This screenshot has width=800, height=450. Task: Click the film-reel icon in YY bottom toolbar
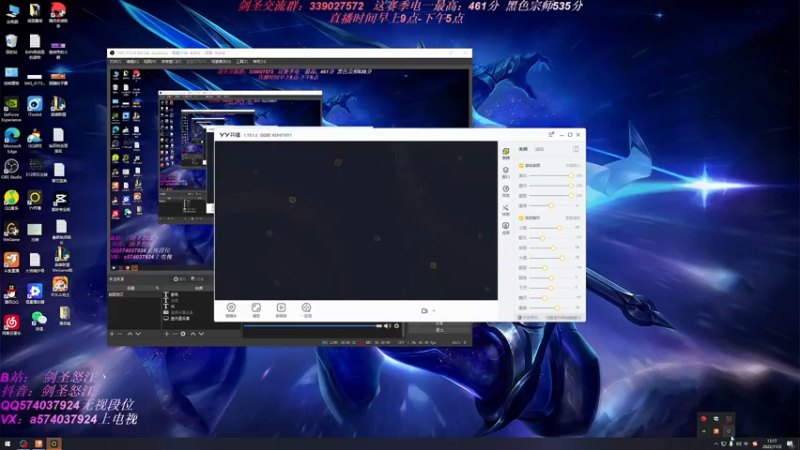click(x=306, y=310)
